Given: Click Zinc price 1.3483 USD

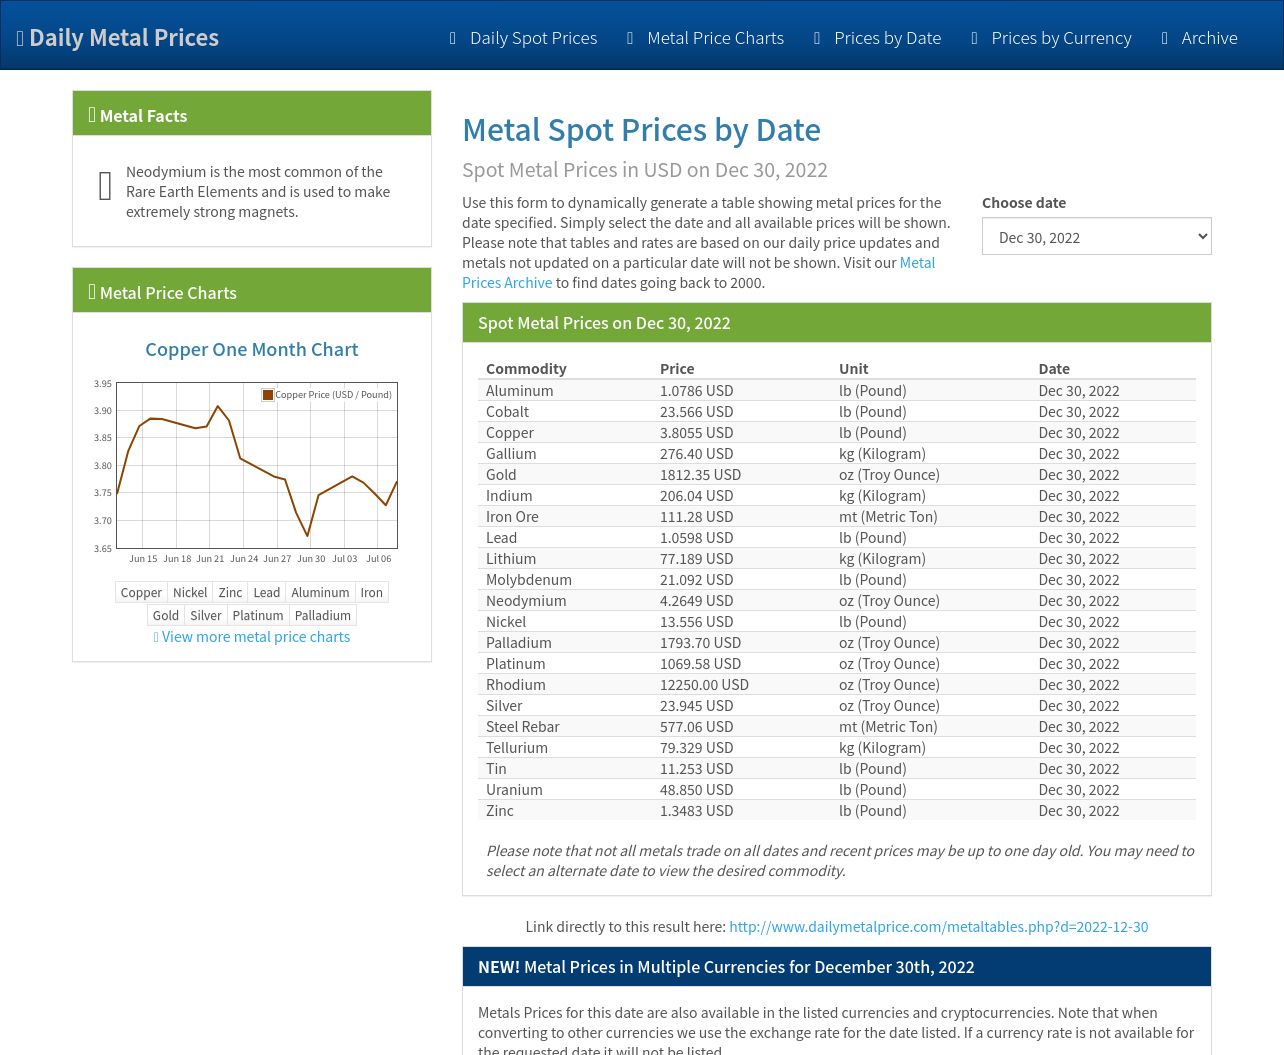Looking at the screenshot, I should click(x=696, y=810).
